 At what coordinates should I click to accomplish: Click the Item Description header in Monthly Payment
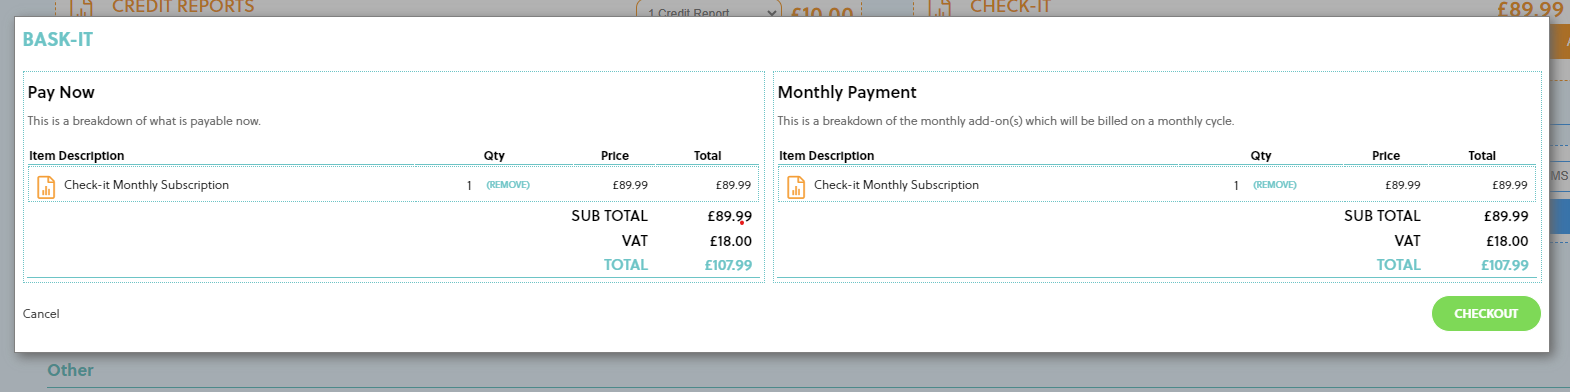(x=827, y=156)
